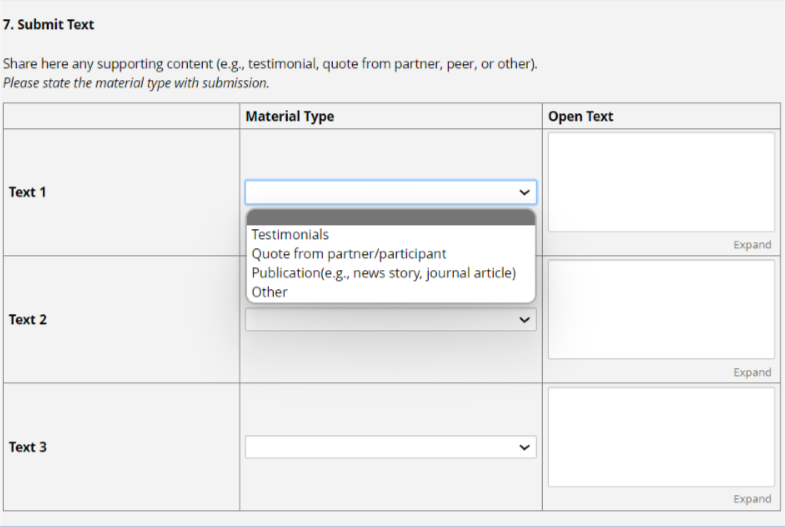The image size is (785, 527).
Task: Select "Testimonials" from the open list
Action: pyautogui.click(x=290, y=235)
